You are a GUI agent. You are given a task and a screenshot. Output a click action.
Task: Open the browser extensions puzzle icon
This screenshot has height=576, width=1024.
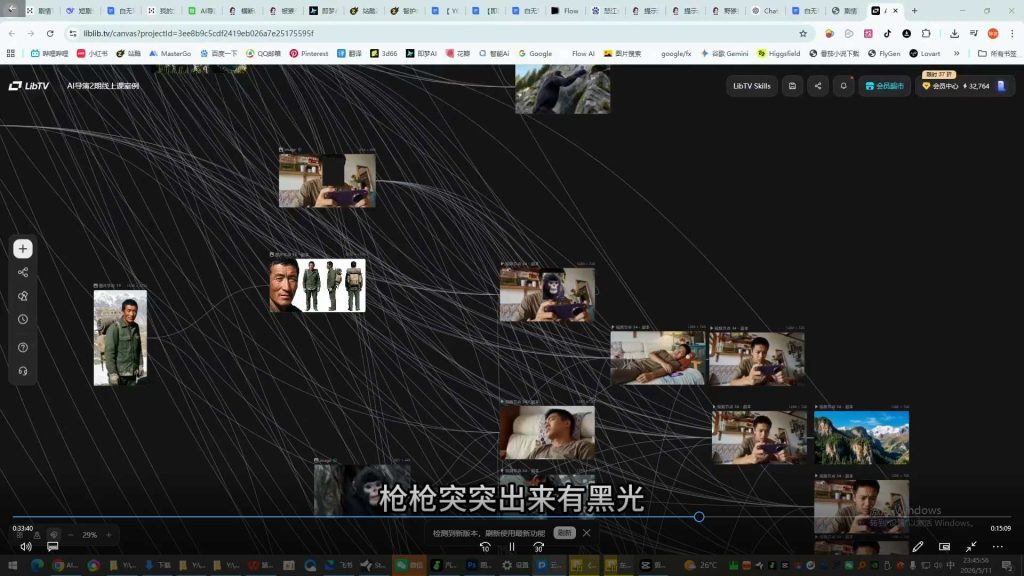pyautogui.click(x=926, y=33)
